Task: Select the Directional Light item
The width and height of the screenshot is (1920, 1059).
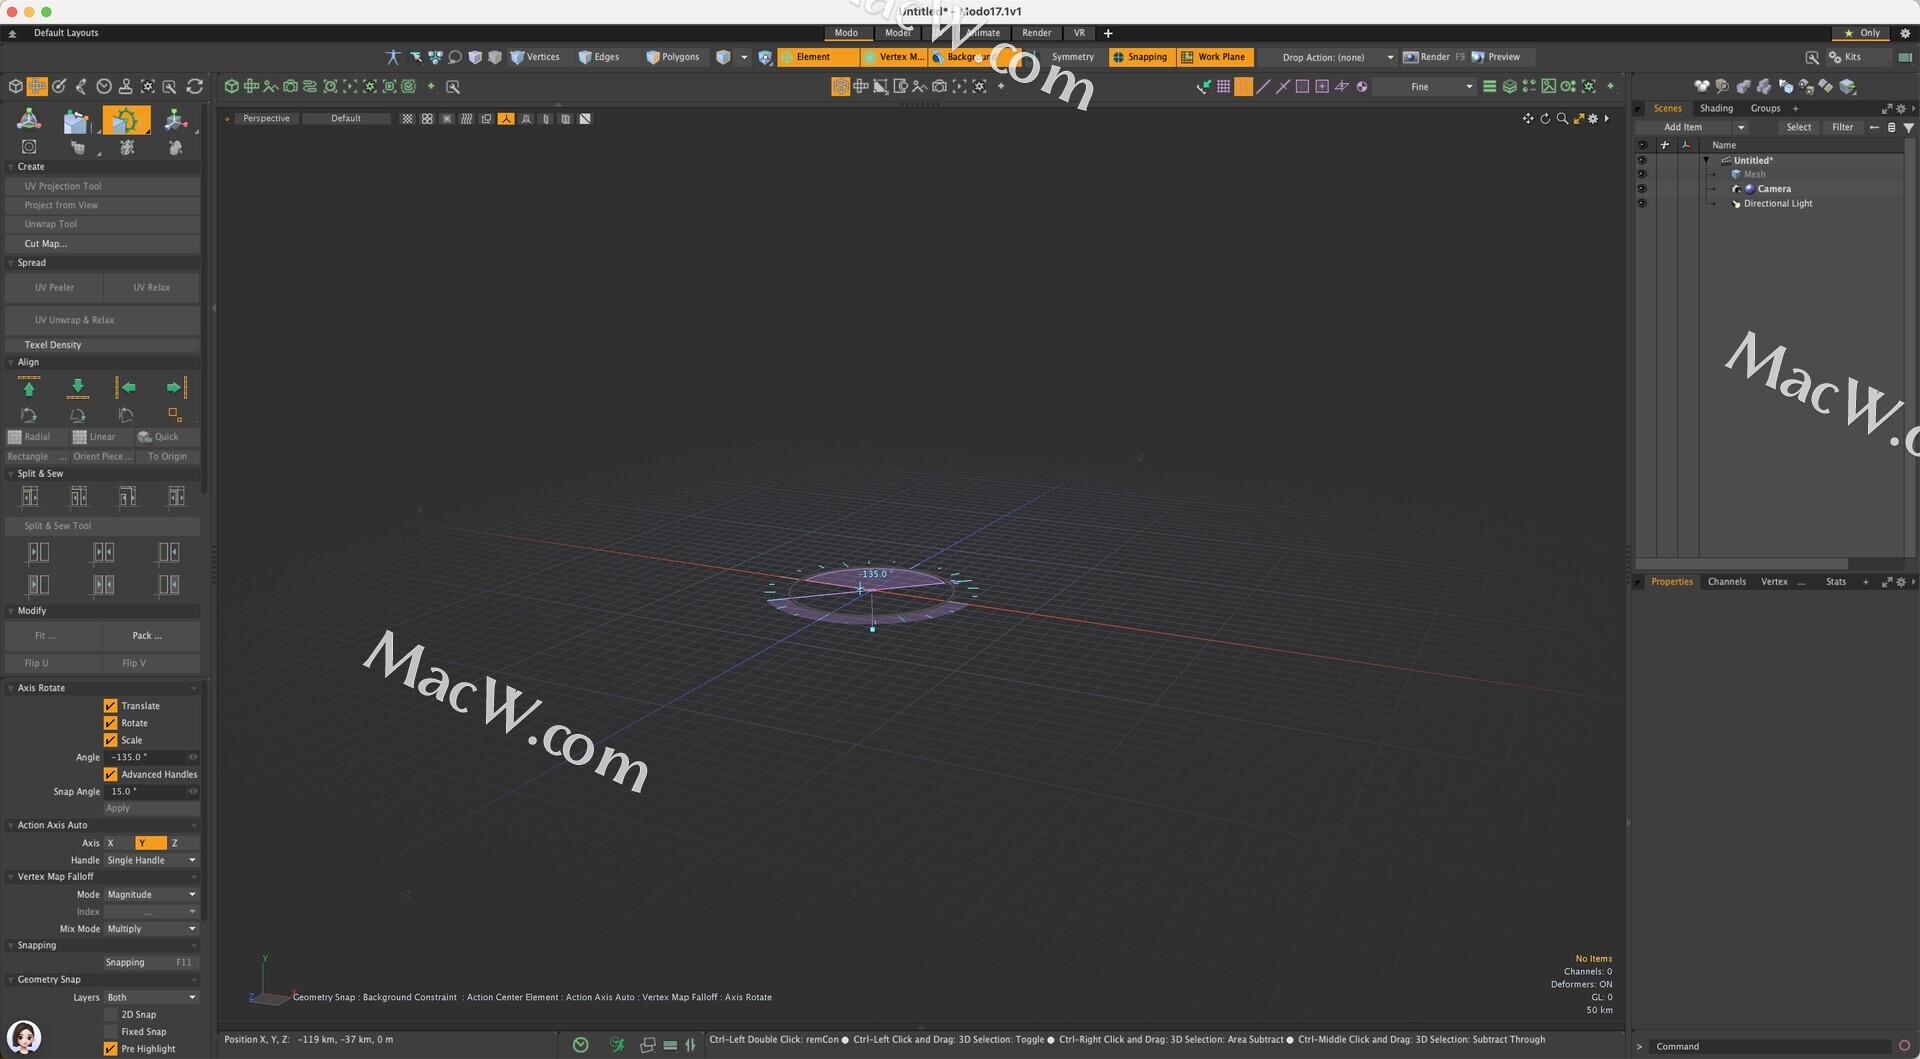Action: click(x=1778, y=204)
